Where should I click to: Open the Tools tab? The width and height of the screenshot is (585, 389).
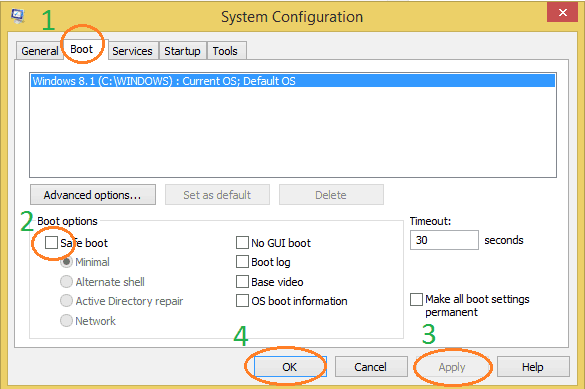pyautogui.click(x=225, y=51)
